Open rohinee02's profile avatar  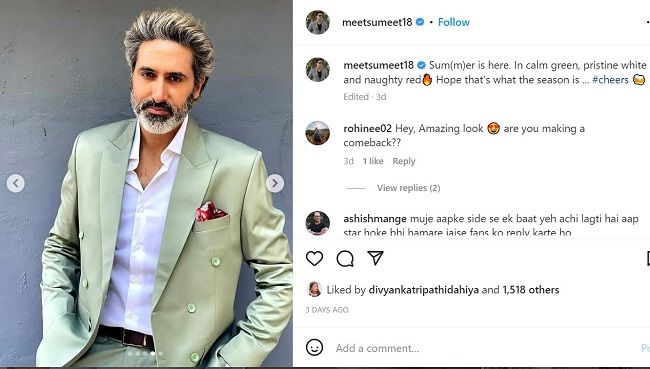(x=318, y=133)
